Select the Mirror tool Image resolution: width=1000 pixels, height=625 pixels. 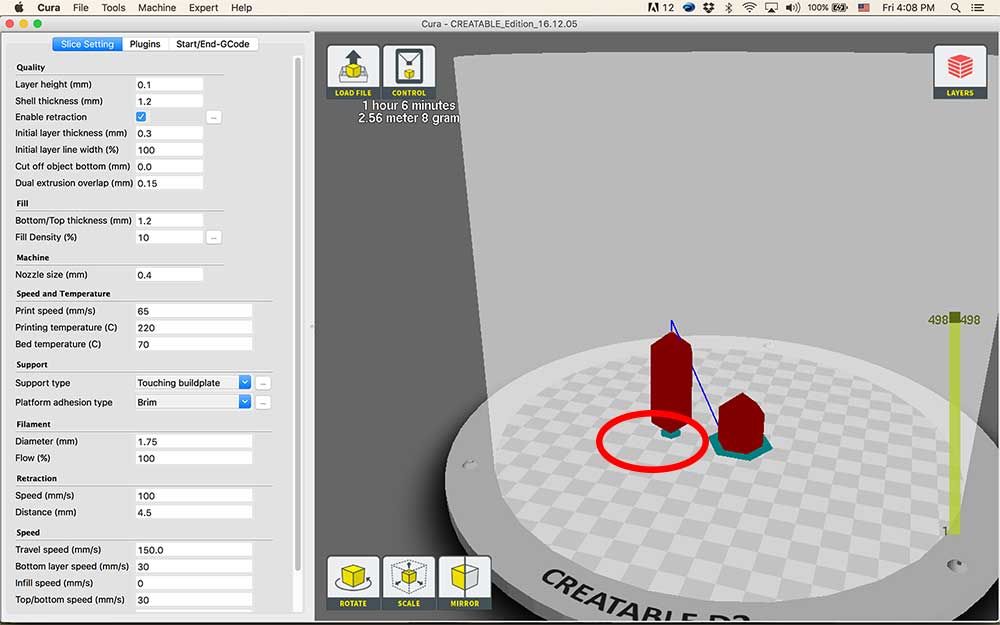465,582
